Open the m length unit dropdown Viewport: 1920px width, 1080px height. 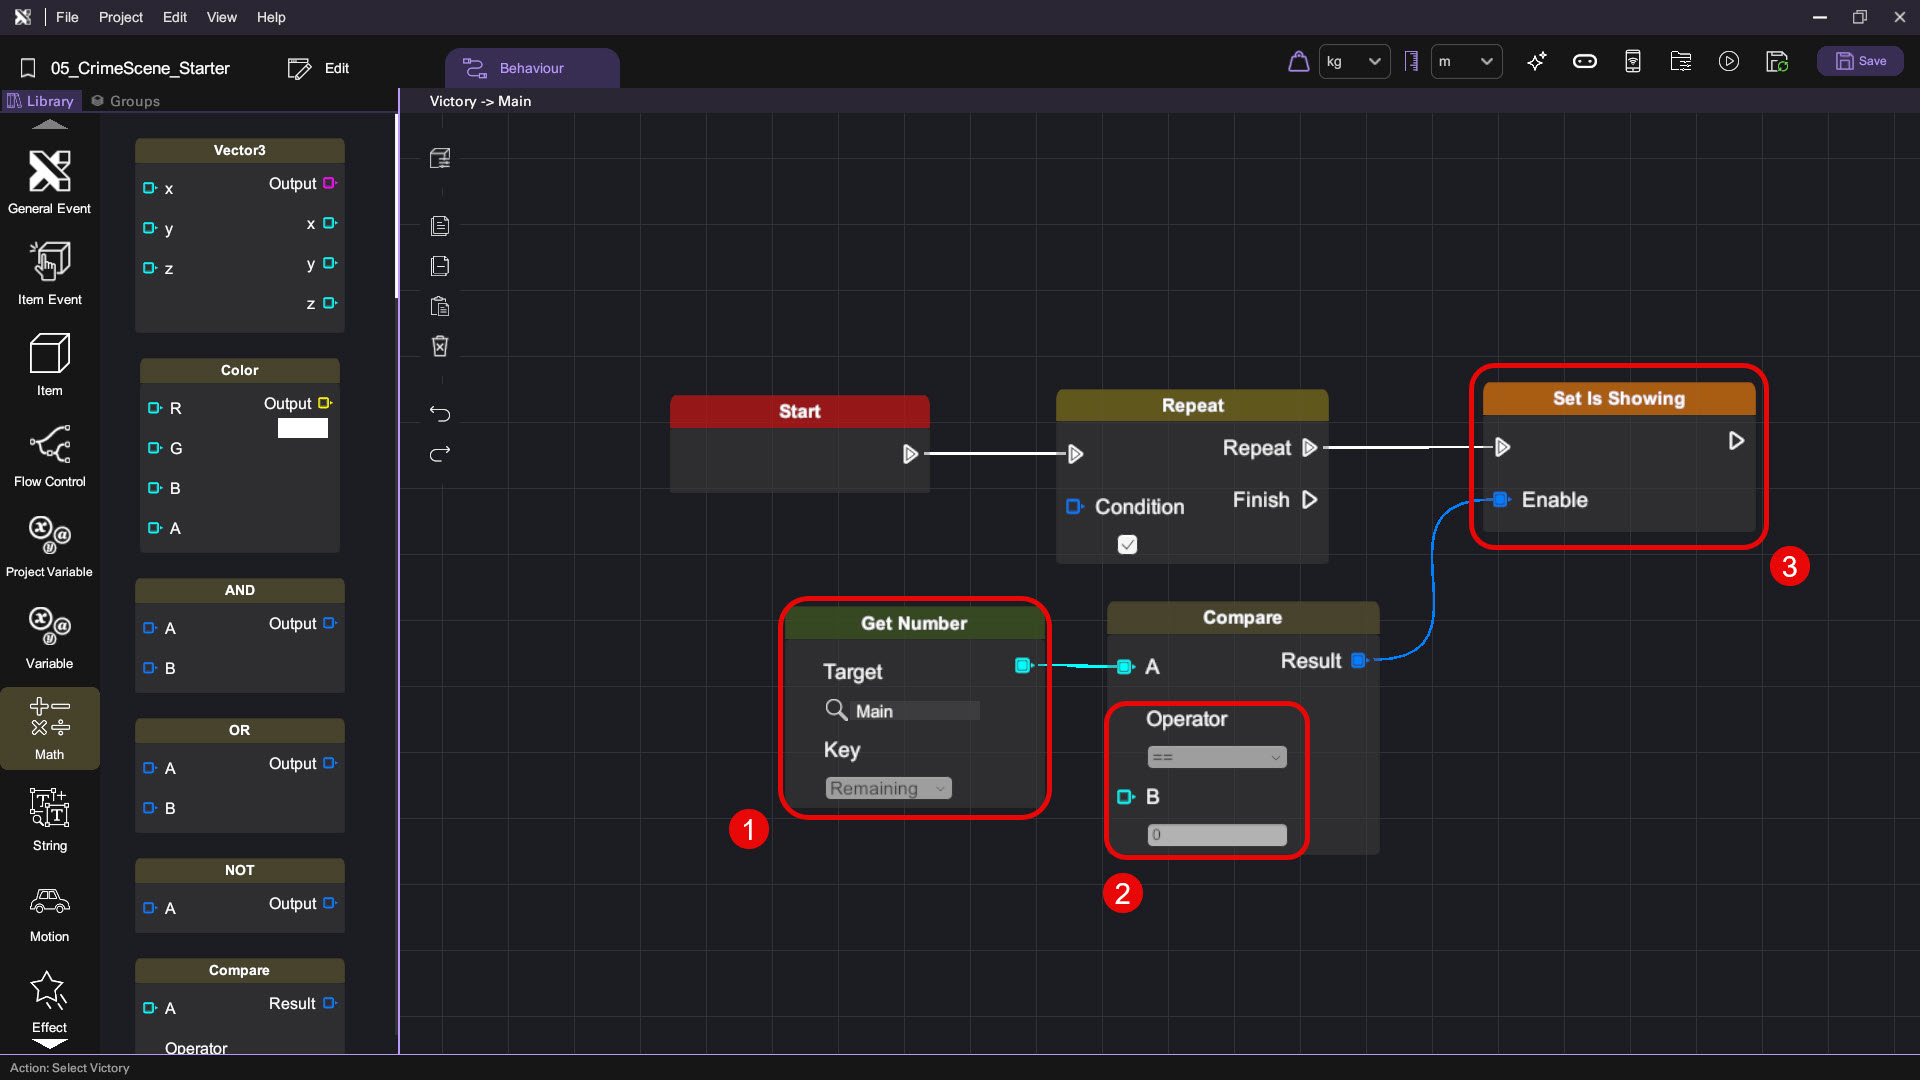[1466, 62]
